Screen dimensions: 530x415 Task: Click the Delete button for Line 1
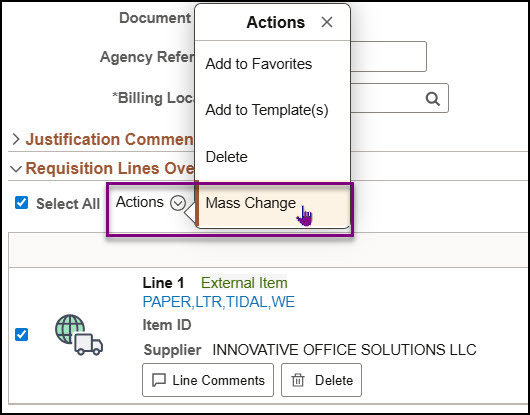pos(321,380)
